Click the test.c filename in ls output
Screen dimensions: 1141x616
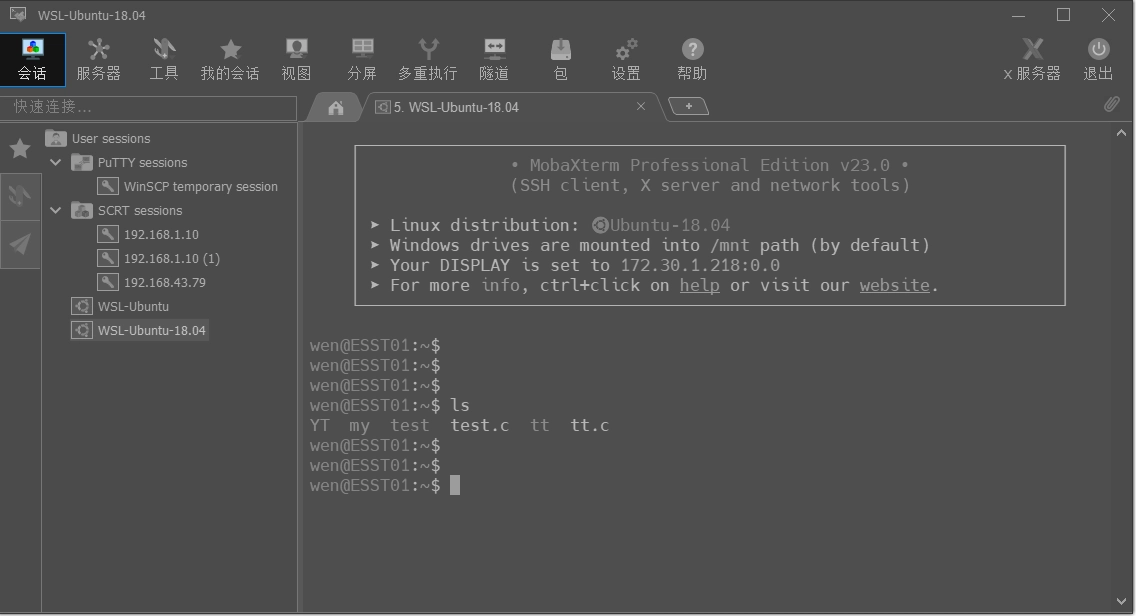pyautogui.click(x=480, y=425)
